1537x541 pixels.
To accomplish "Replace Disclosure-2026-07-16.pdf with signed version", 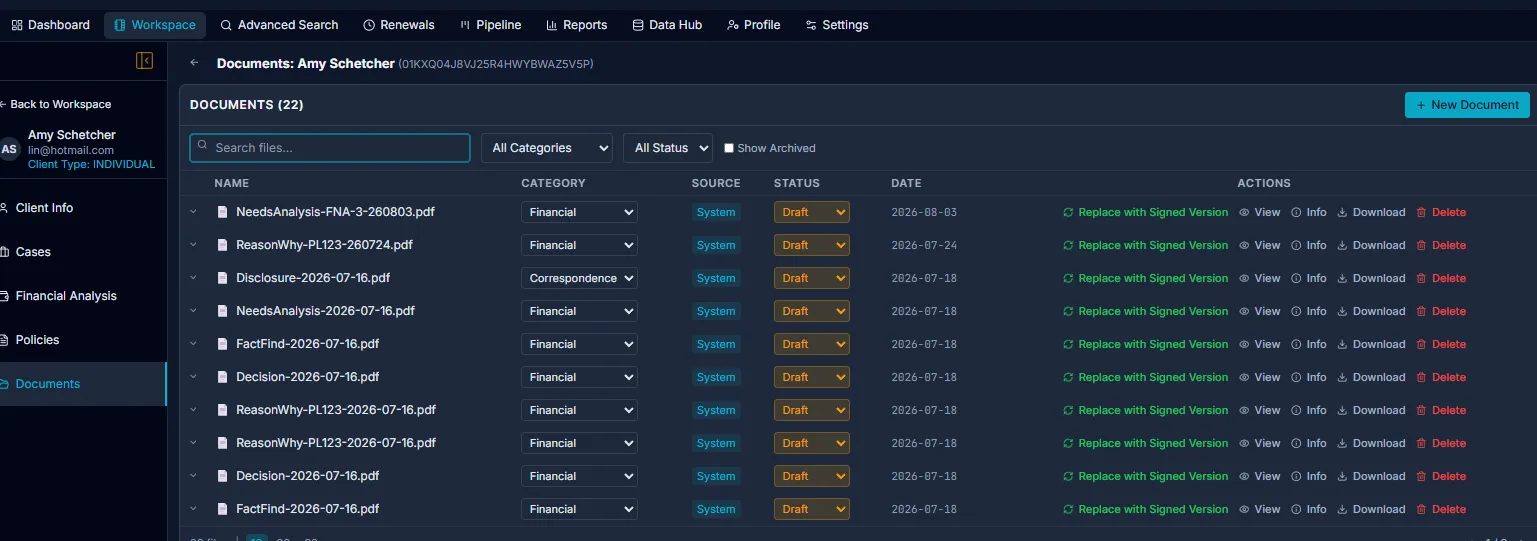I will [x=1145, y=278].
